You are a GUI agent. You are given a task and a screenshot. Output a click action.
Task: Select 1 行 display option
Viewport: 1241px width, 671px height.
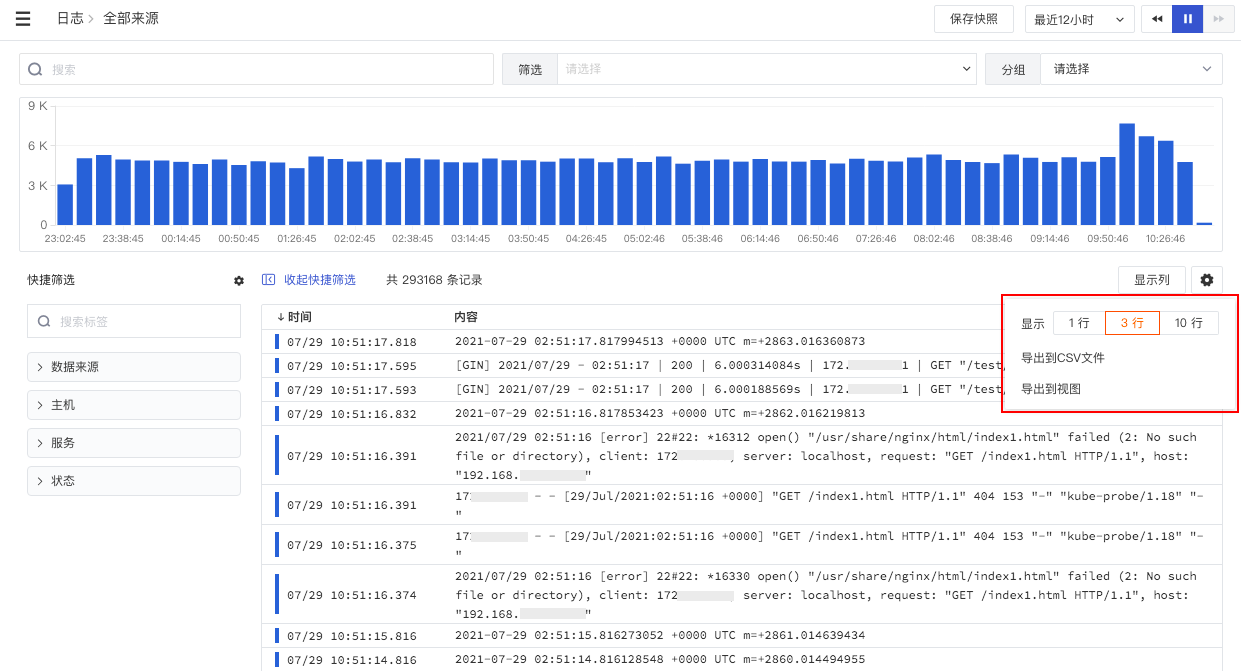pyautogui.click(x=1079, y=323)
